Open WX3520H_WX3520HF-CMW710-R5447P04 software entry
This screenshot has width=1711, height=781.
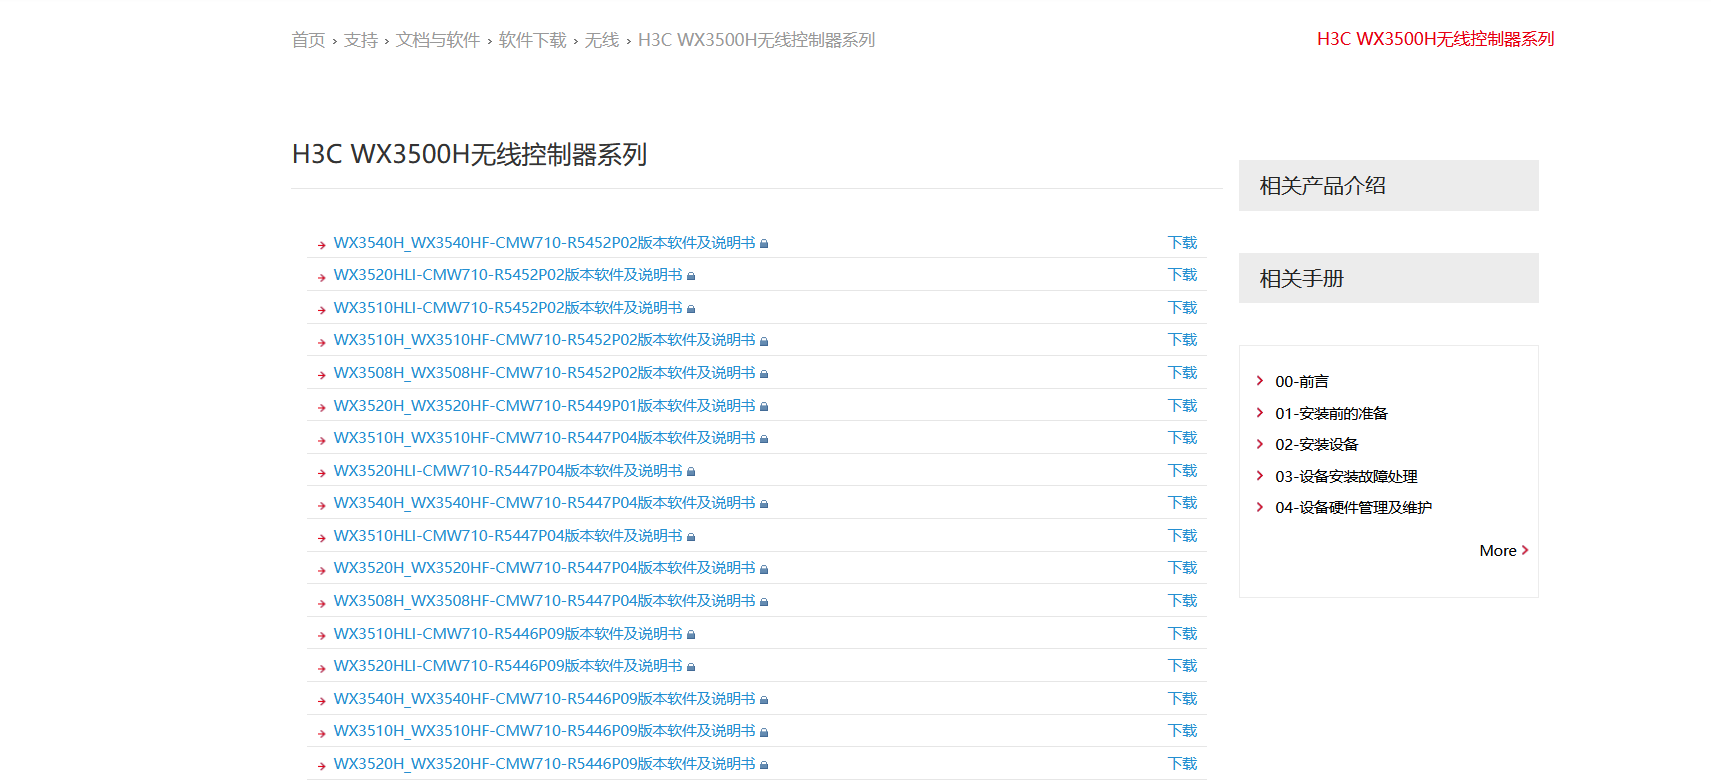coord(544,568)
